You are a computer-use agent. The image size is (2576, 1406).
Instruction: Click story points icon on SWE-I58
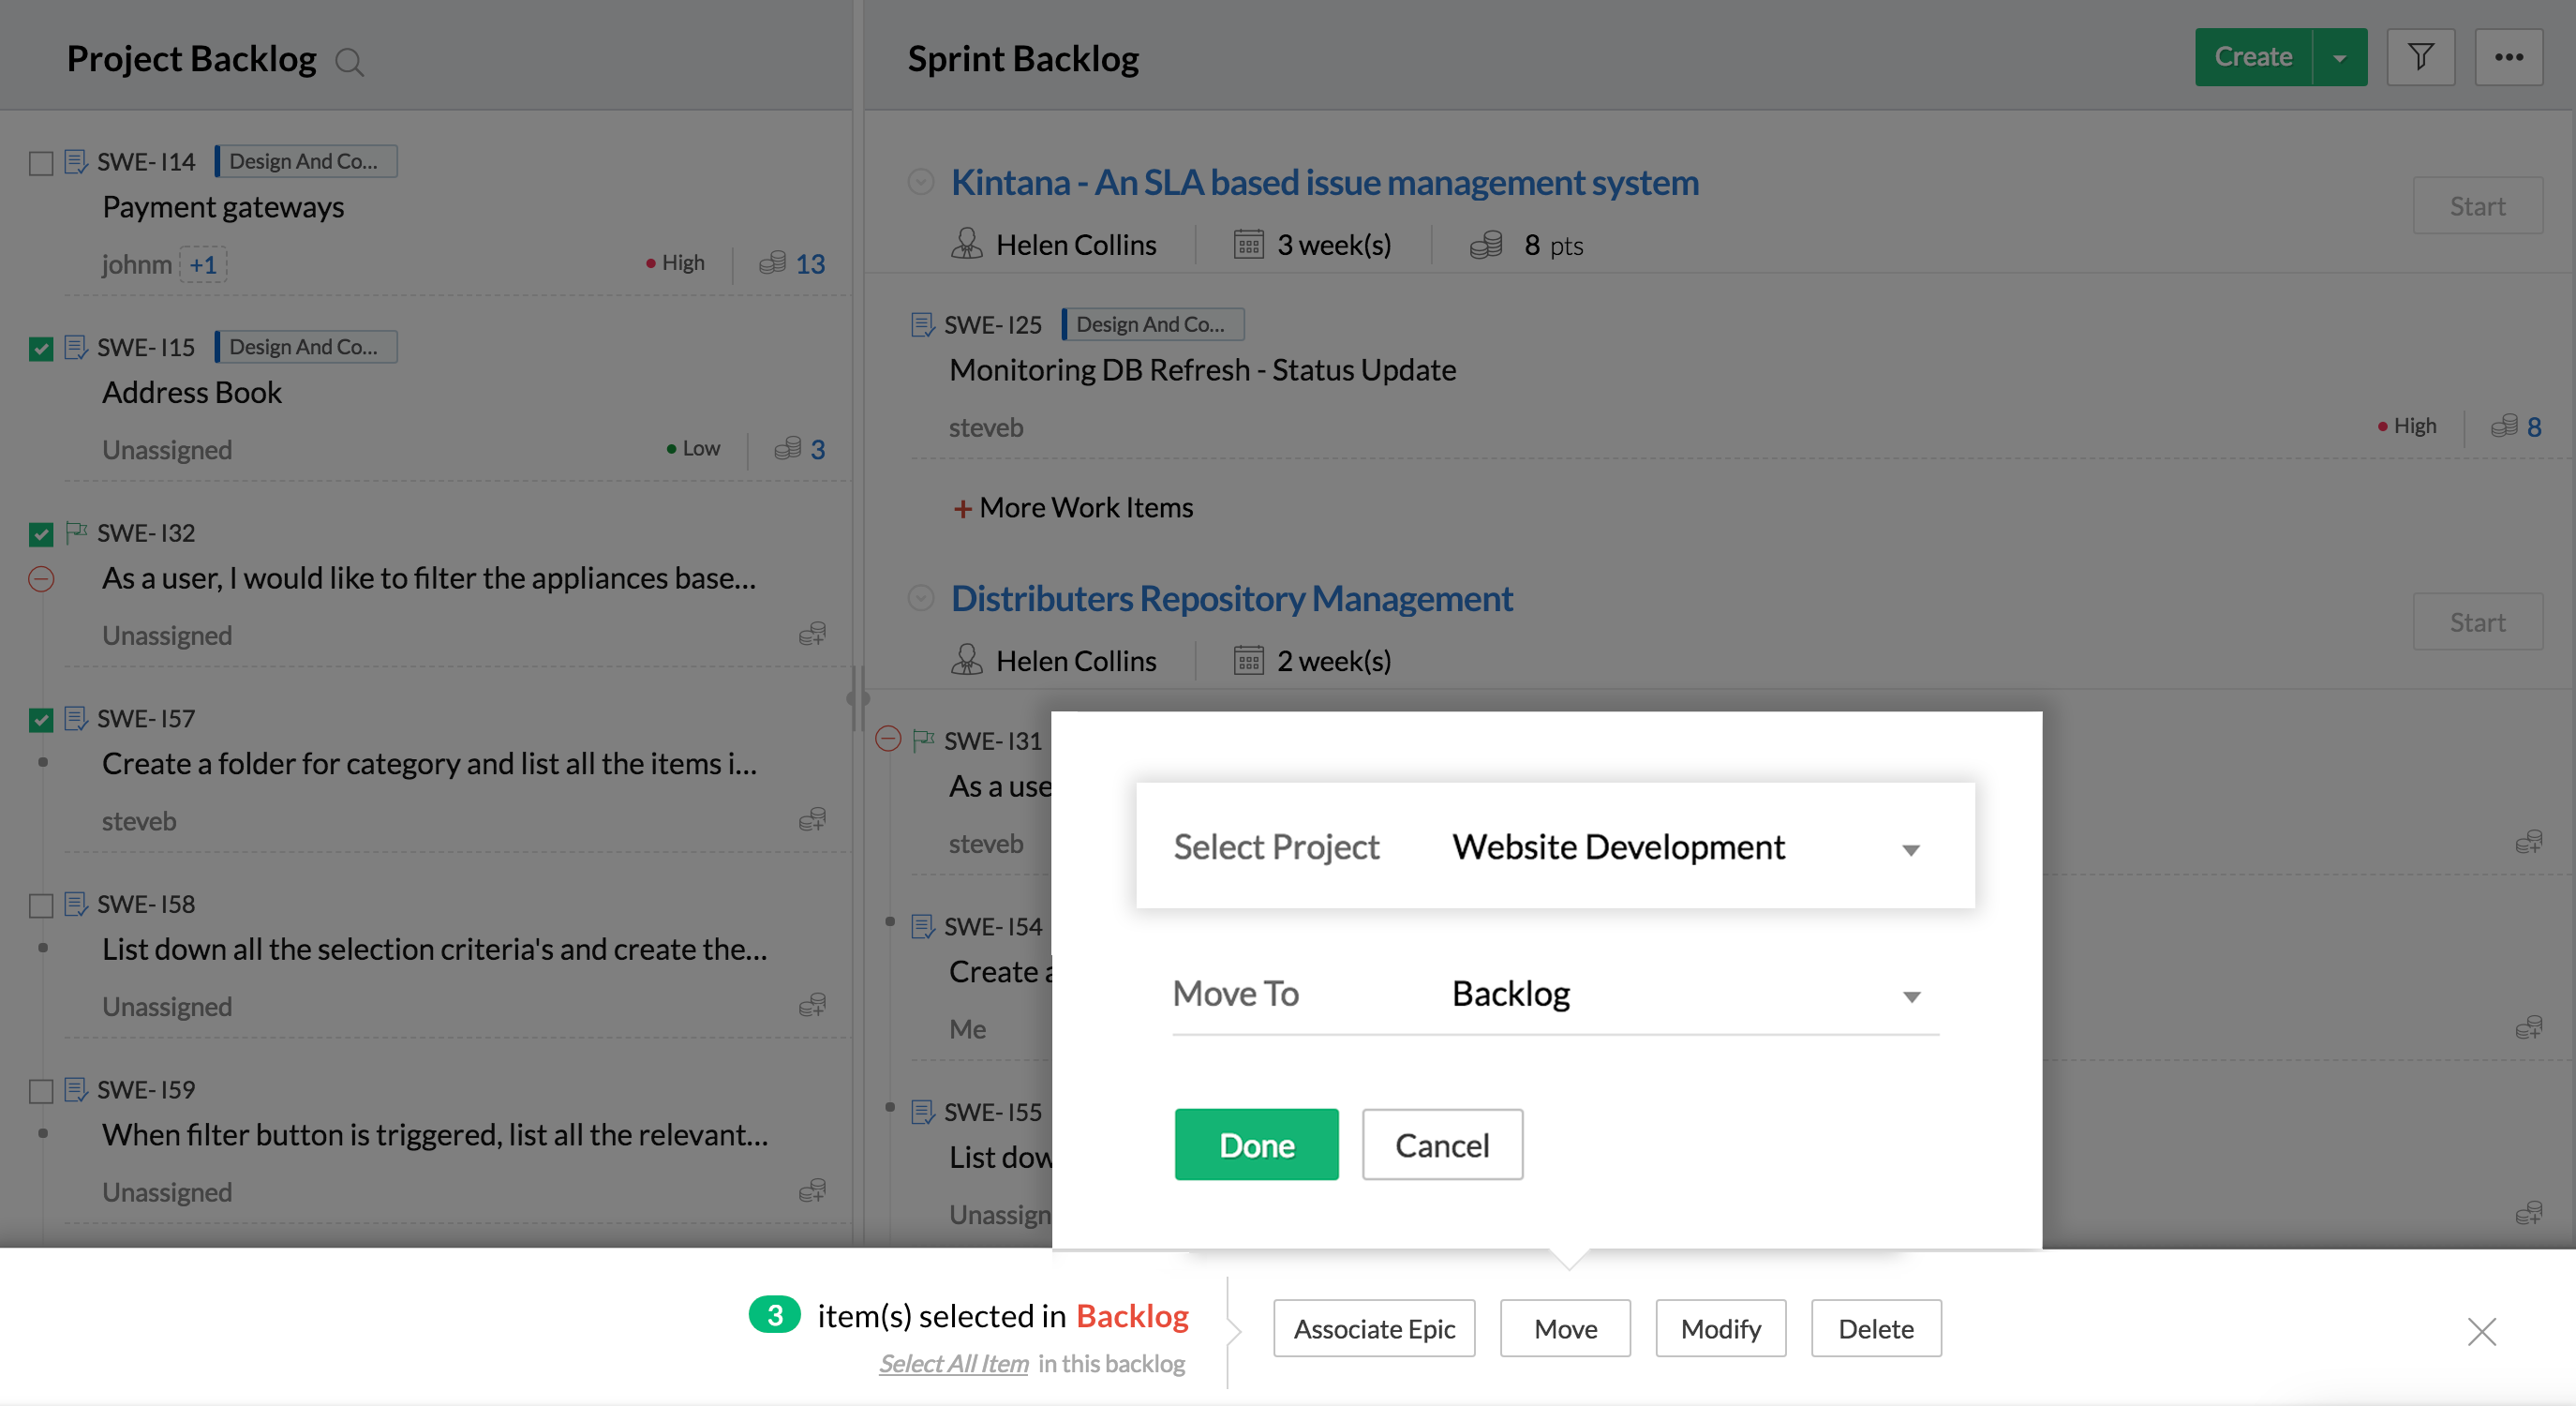pyautogui.click(x=812, y=1005)
